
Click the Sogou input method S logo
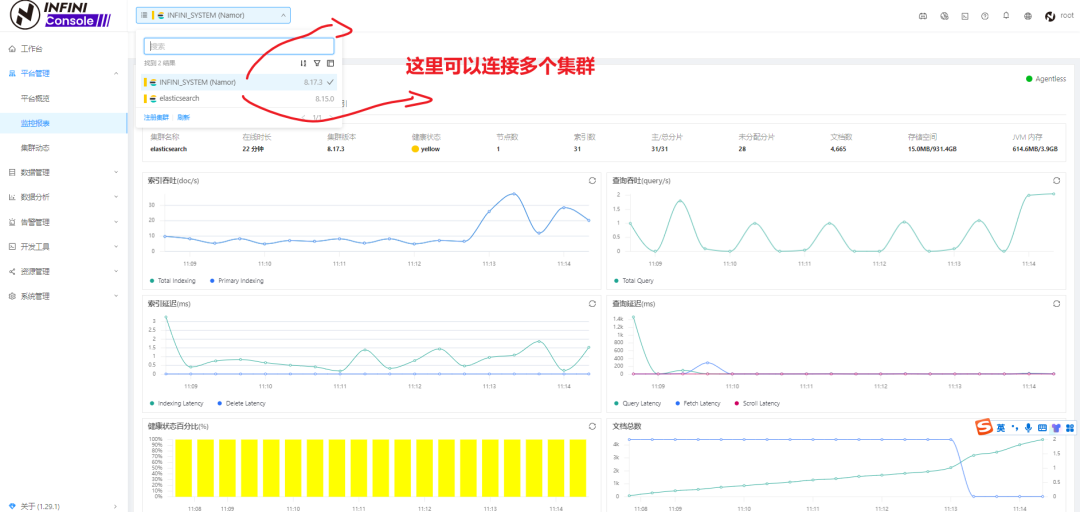coord(984,428)
